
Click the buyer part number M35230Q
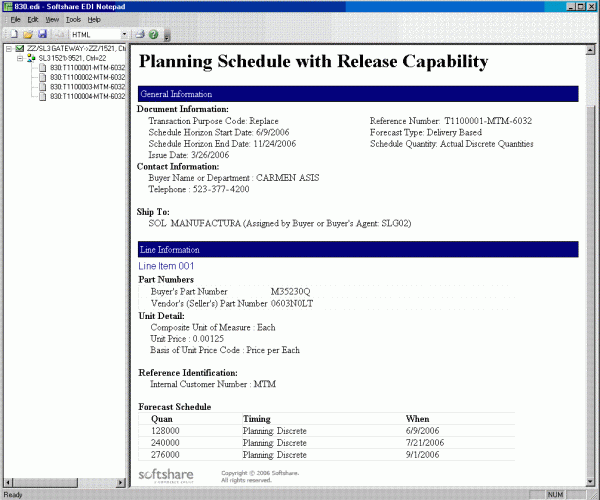click(290, 292)
